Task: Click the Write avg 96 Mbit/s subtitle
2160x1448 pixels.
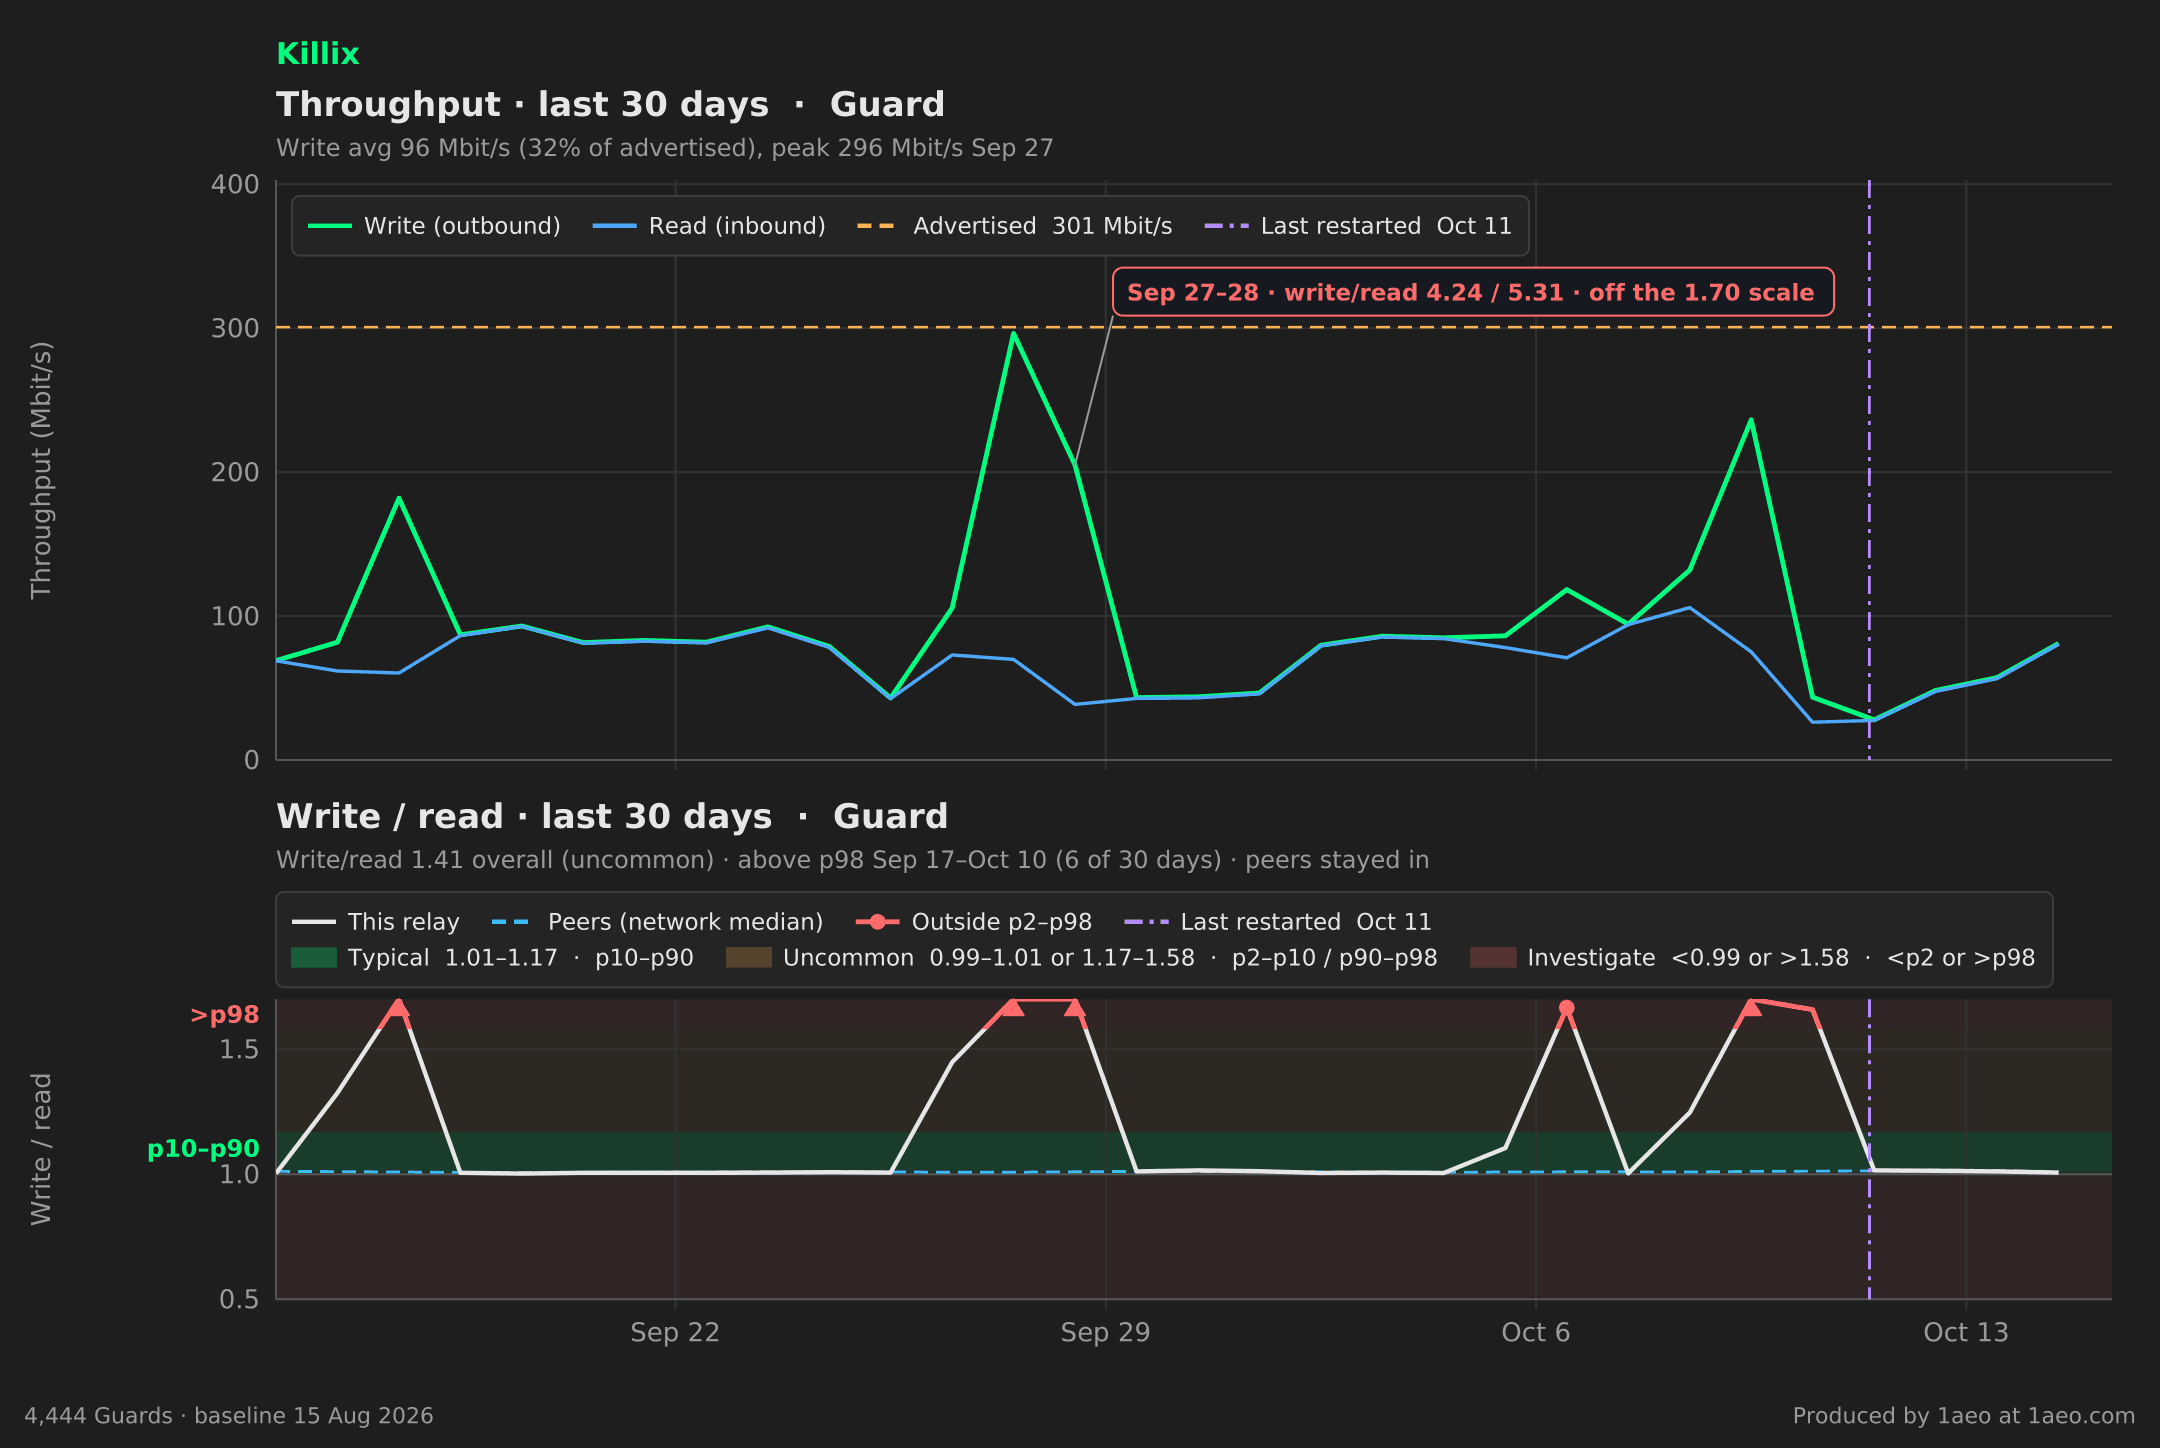Action: [665, 148]
